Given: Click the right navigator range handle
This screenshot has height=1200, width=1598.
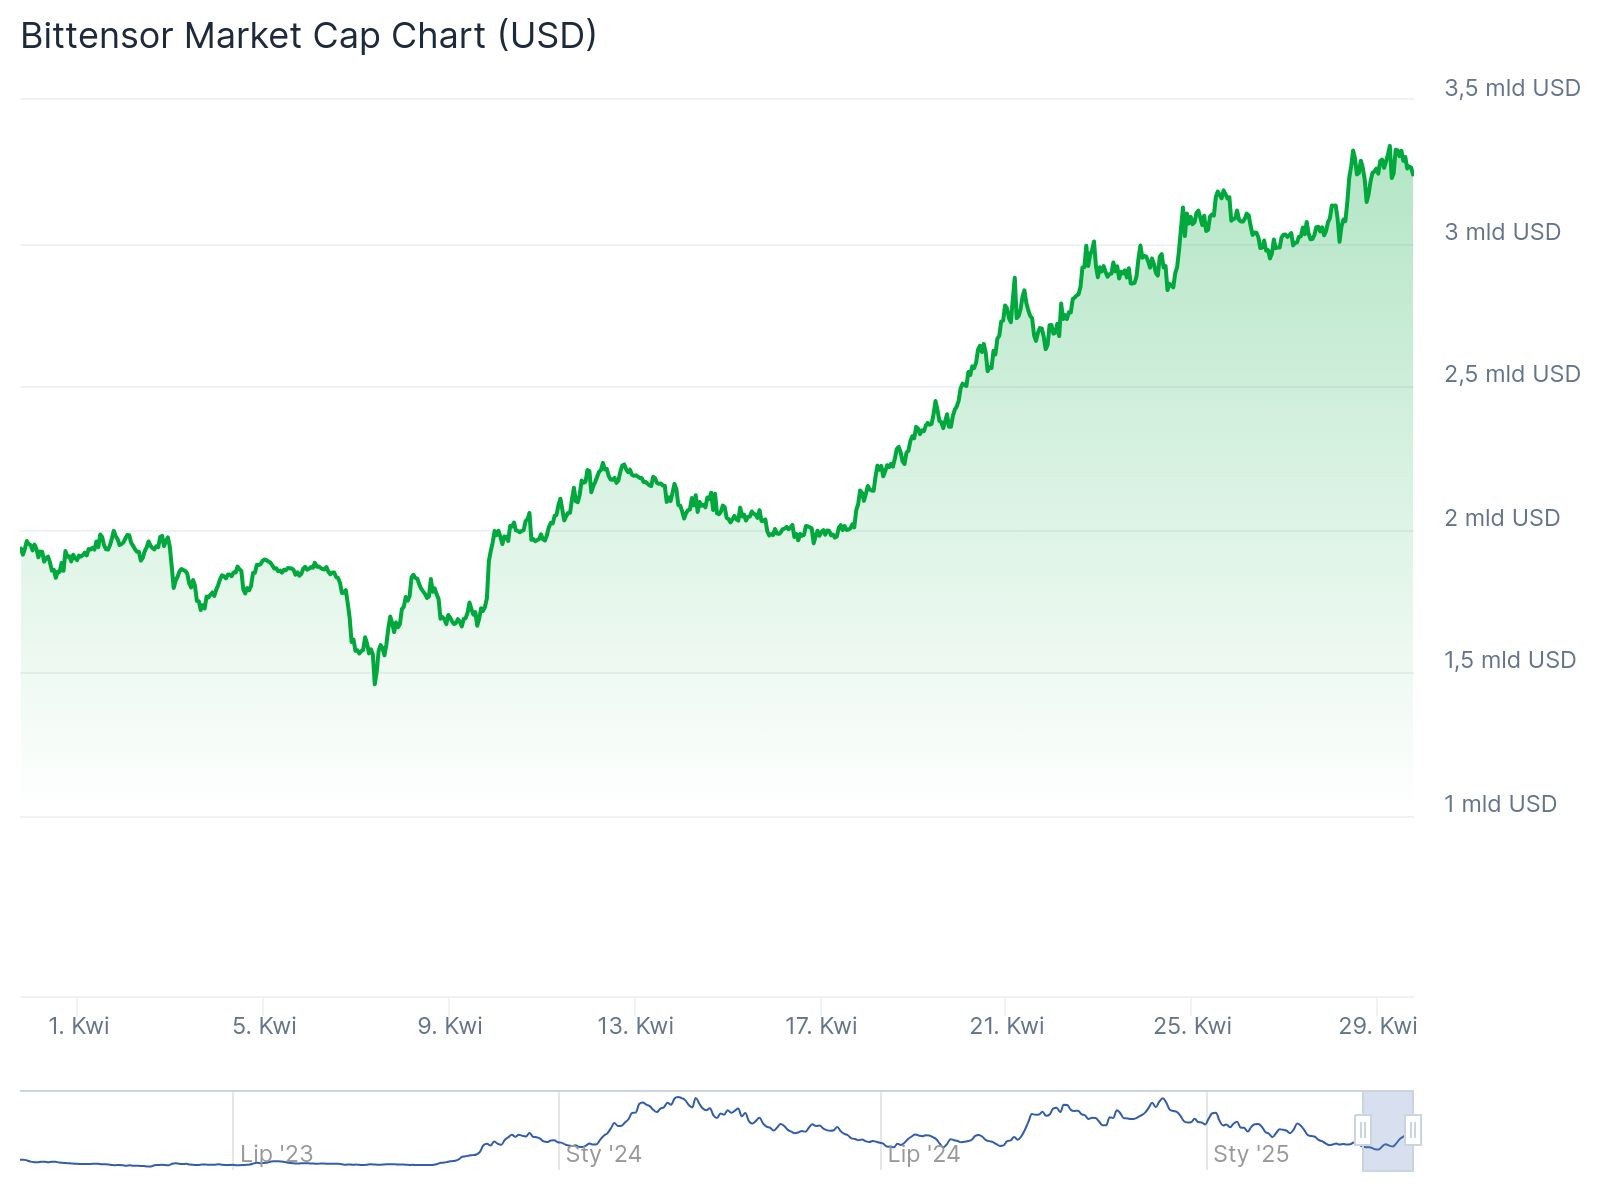Looking at the screenshot, I should coord(1413,1130).
